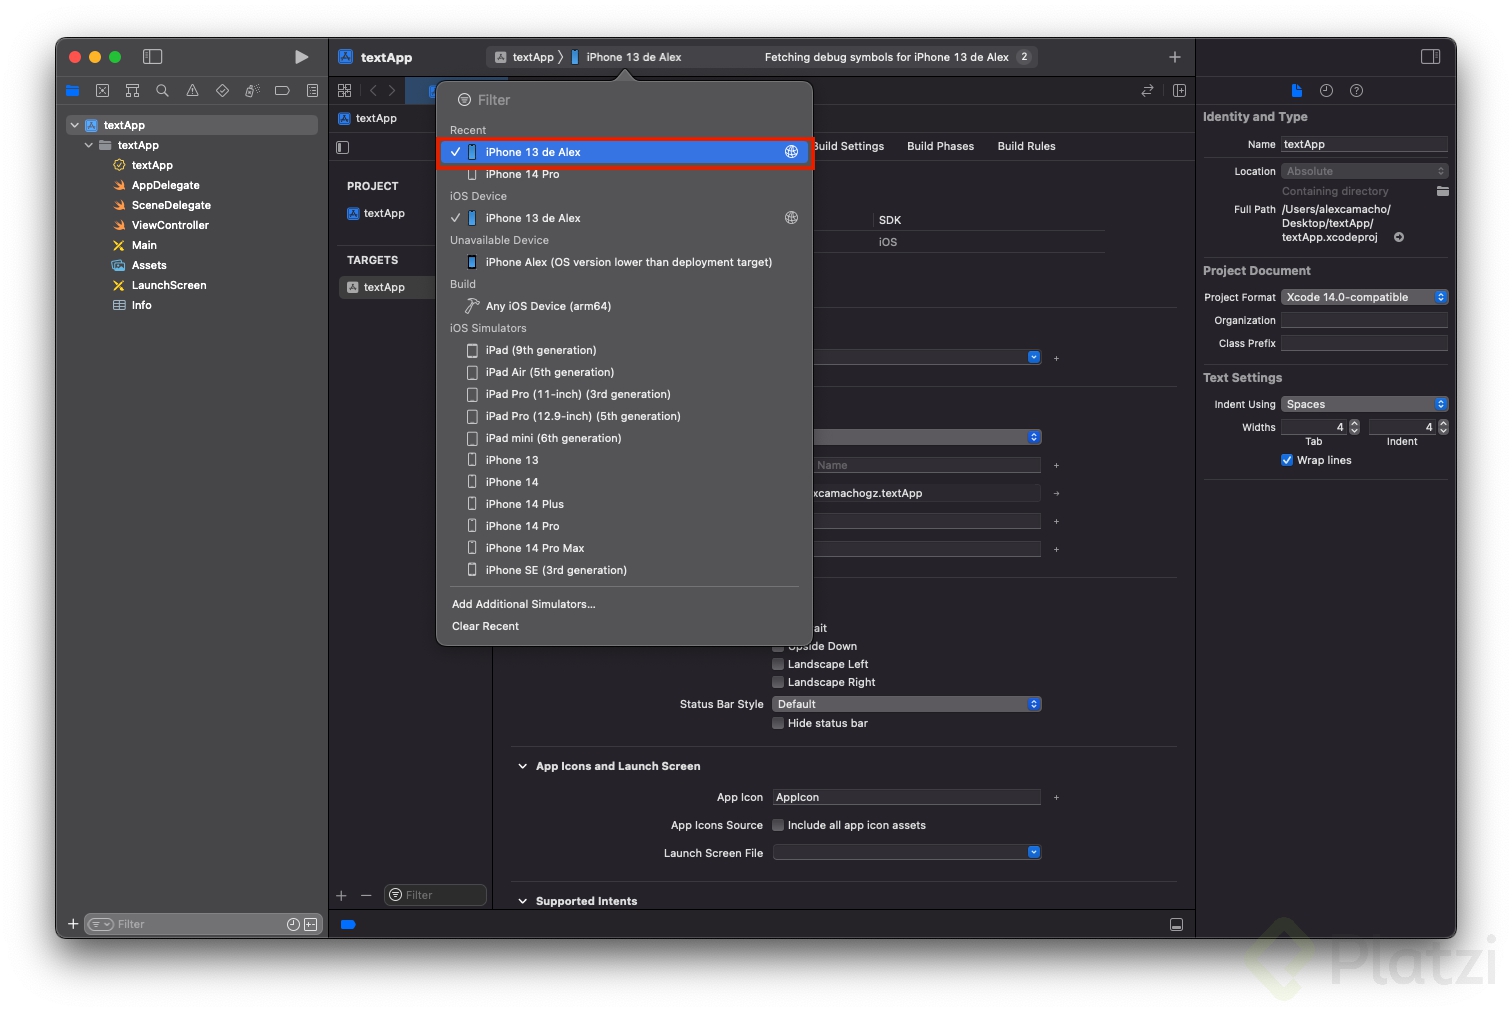Open the History inspector clock icon
Image resolution: width=1512 pixels, height=1012 pixels.
click(1326, 91)
